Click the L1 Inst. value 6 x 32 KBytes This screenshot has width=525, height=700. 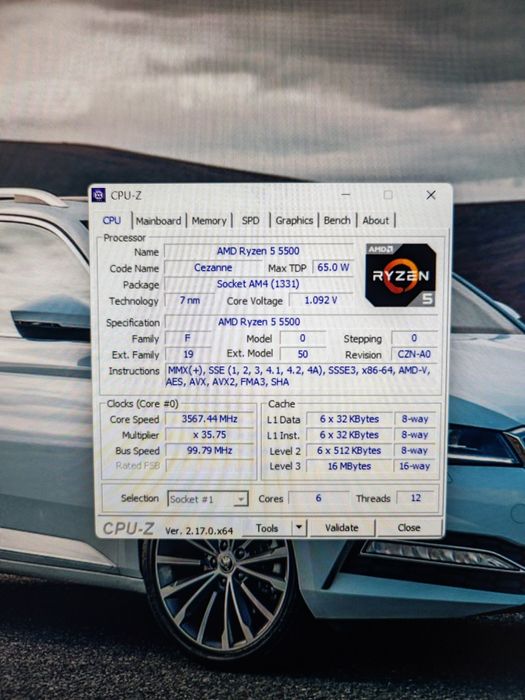350,435
